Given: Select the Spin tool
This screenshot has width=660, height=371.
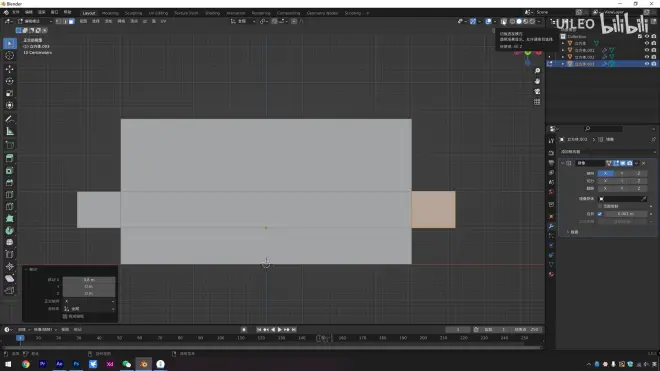Looking at the screenshot, I should [x=10, y=231].
